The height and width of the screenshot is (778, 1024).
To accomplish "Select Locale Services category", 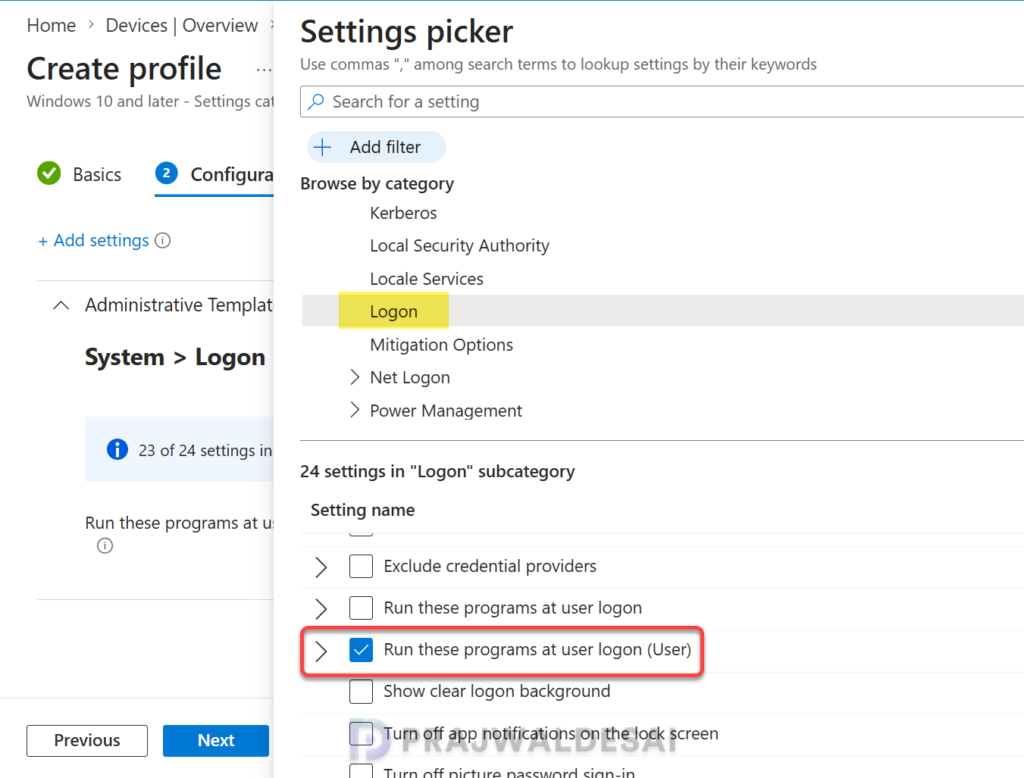I will pyautogui.click(x=426, y=279).
